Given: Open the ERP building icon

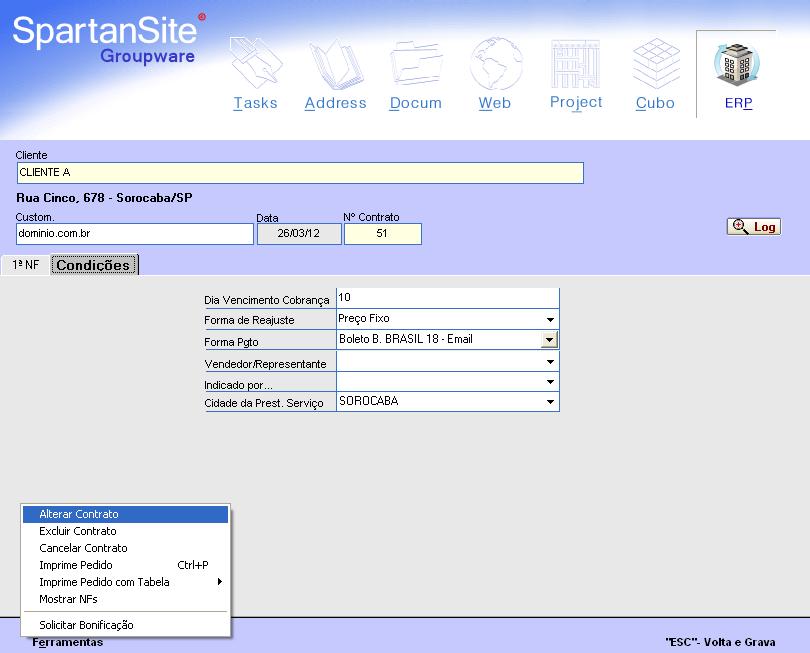Looking at the screenshot, I should [x=737, y=64].
